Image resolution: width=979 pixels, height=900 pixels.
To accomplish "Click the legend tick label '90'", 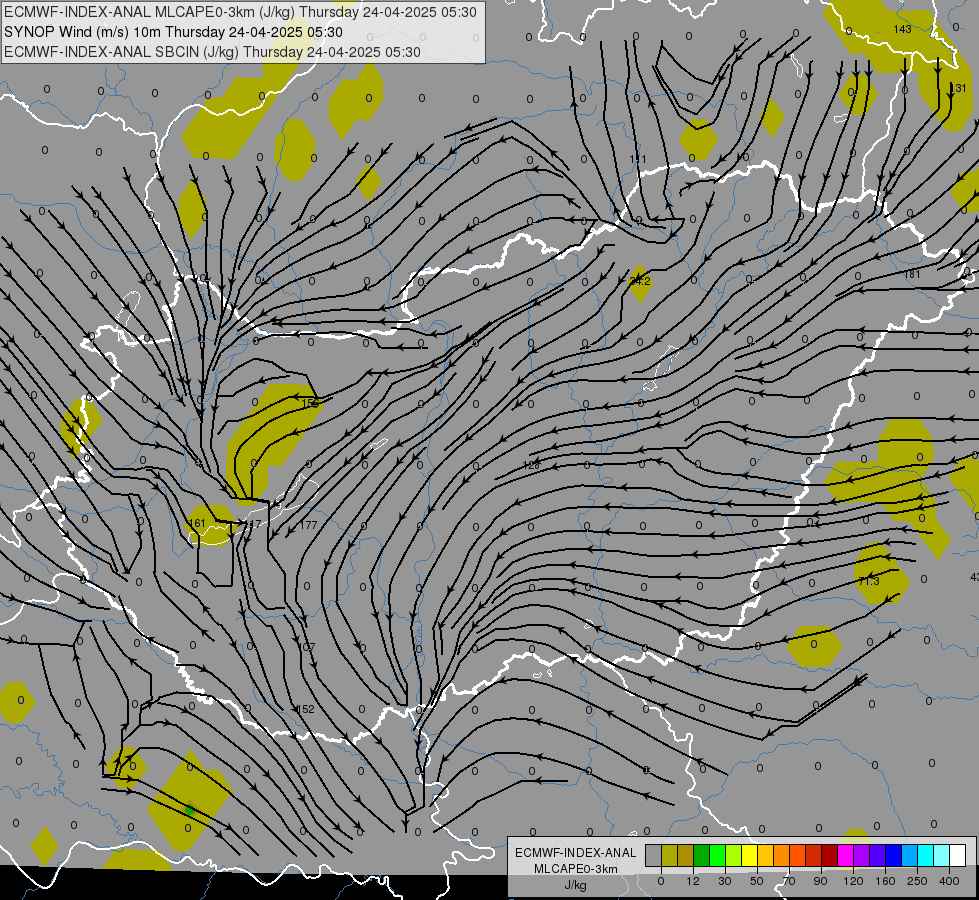I will (x=821, y=881).
